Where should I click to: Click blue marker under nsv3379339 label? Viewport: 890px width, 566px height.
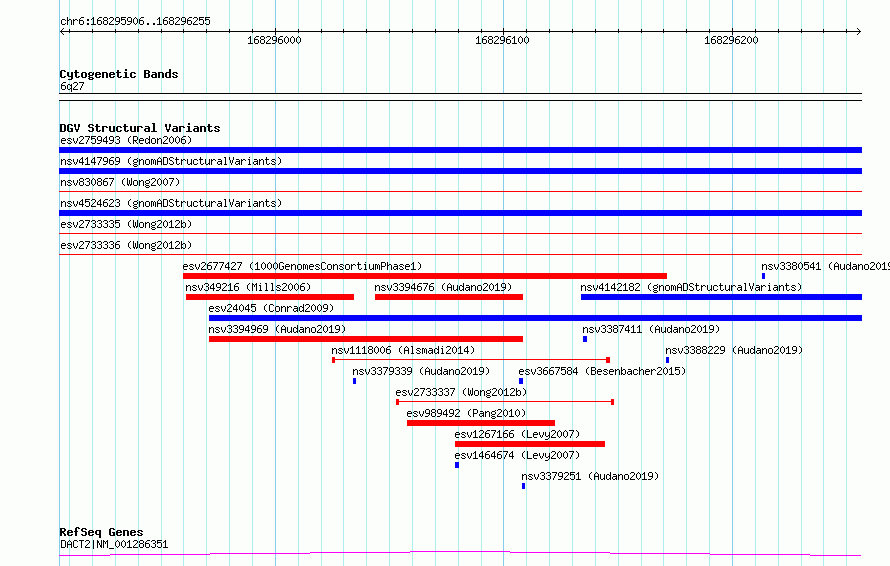(x=354, y=381)
